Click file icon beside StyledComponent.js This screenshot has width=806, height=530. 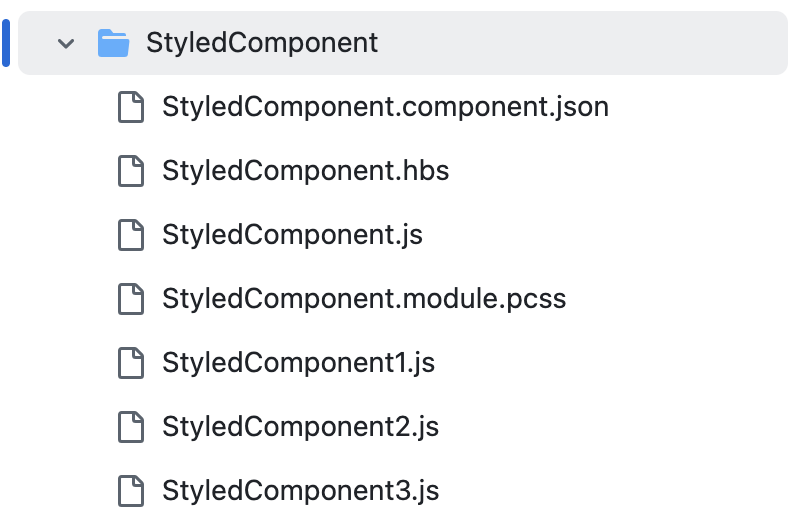click(x=131, y=235)
